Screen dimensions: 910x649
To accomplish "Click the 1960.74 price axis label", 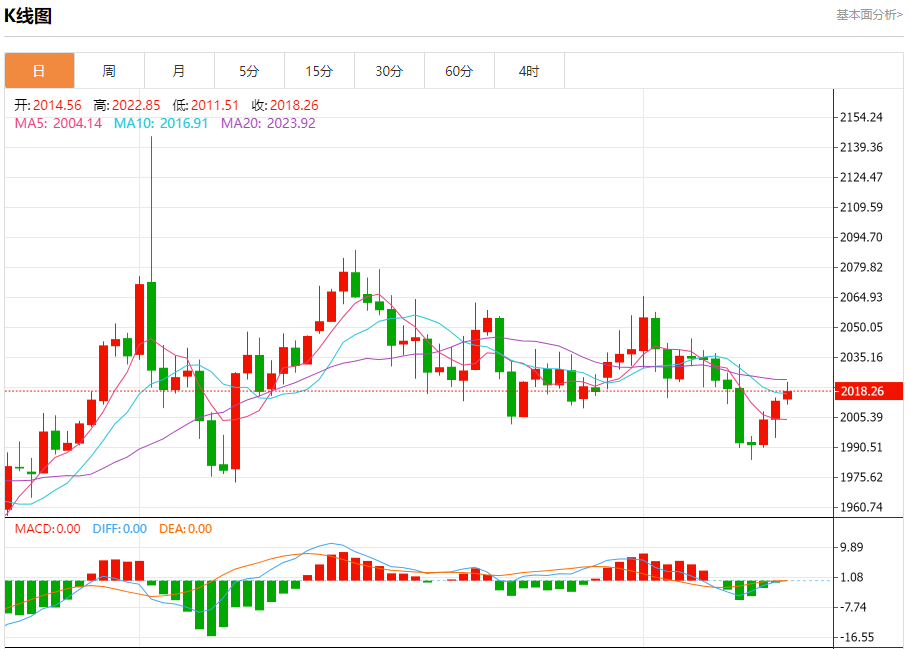I will 861,507.
